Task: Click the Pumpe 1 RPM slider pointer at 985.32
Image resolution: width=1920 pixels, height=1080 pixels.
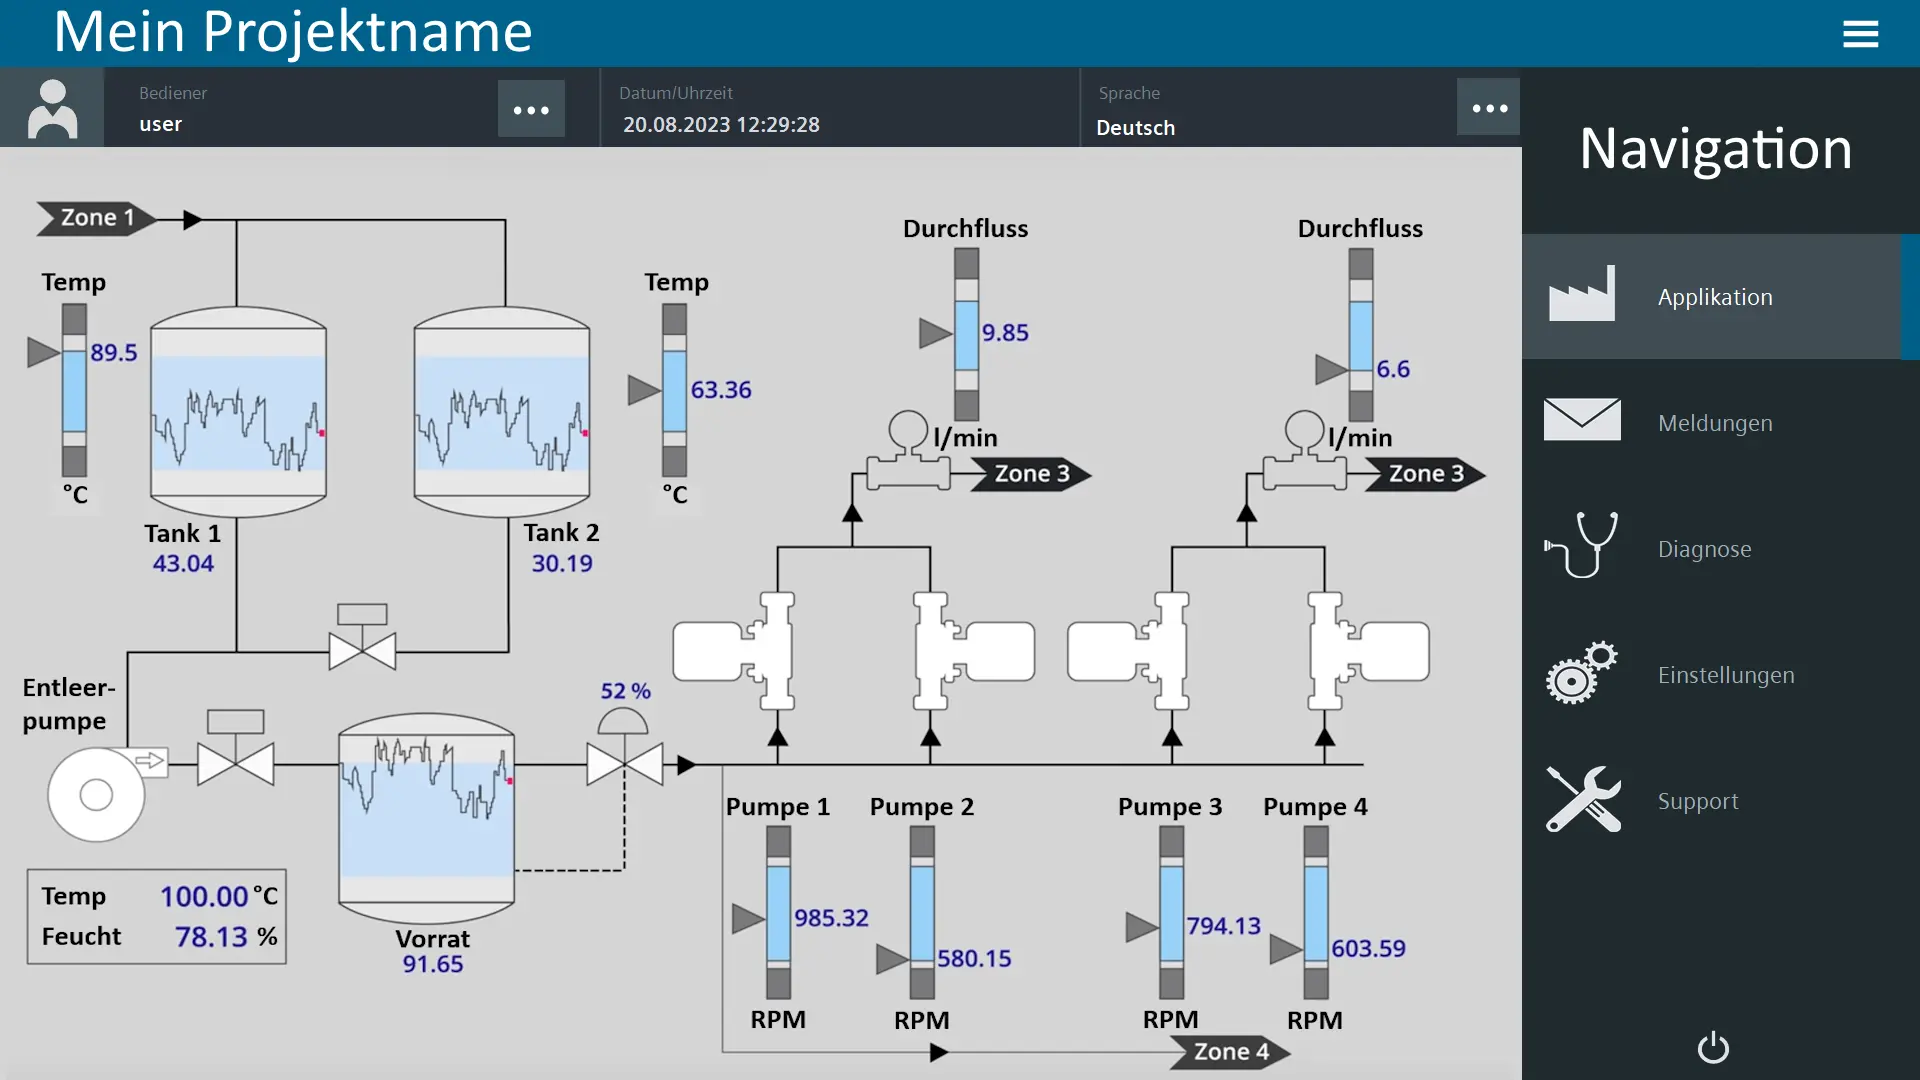Action: click(x=748, y=918)
